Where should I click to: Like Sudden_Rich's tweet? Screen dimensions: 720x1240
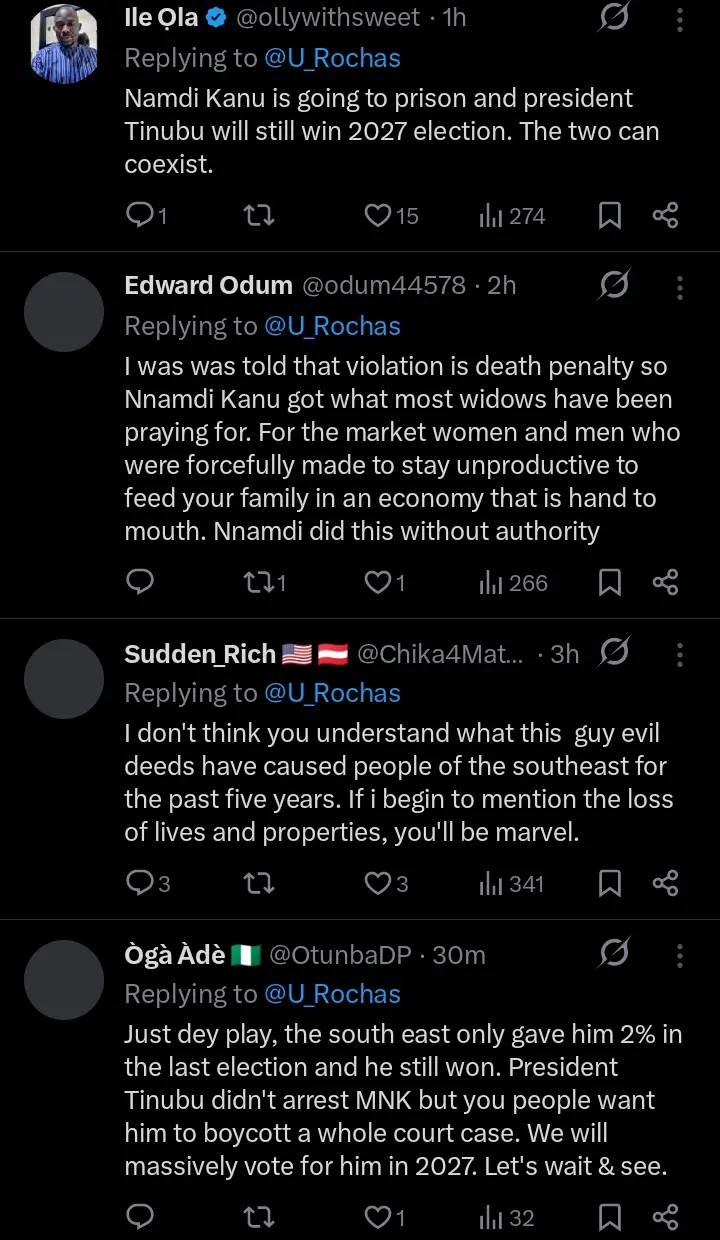coord(378,883)
